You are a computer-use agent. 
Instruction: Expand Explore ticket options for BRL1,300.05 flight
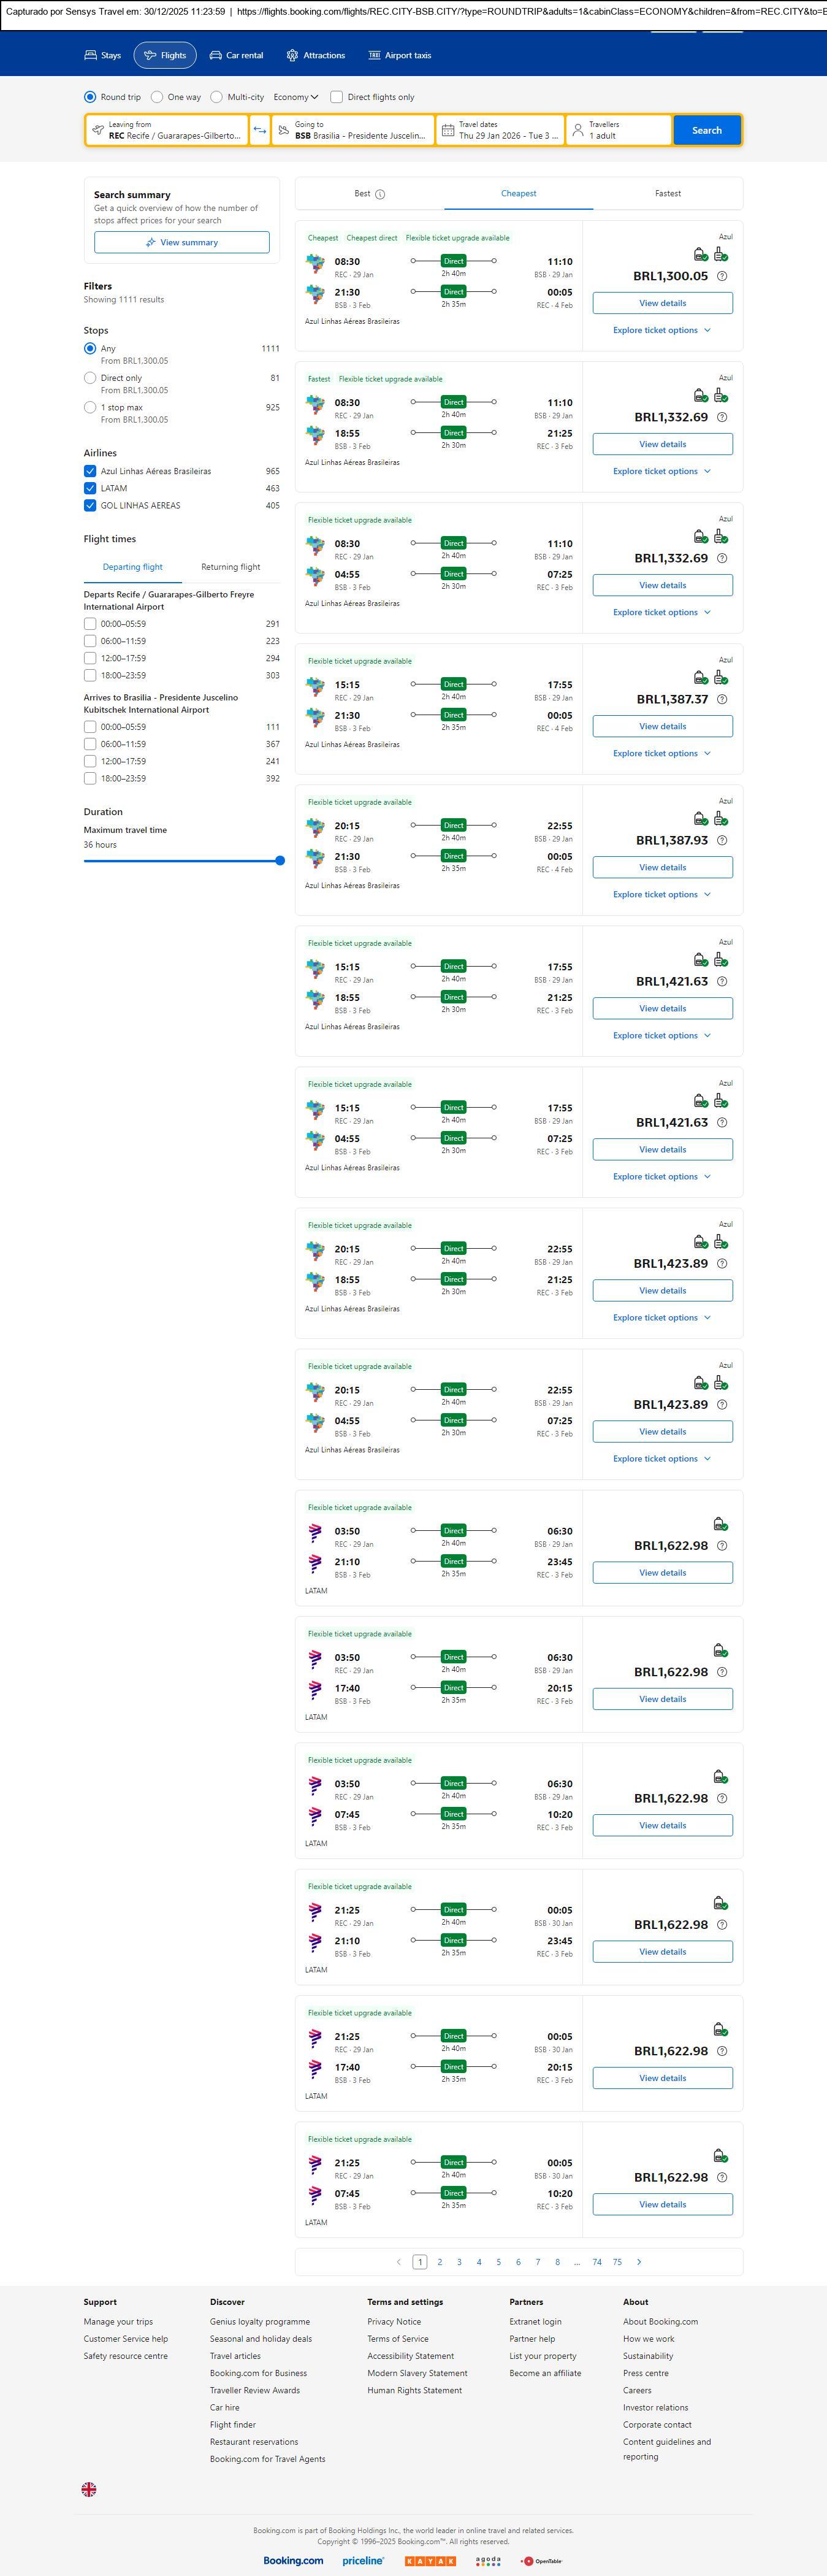[x=662, y=330]
